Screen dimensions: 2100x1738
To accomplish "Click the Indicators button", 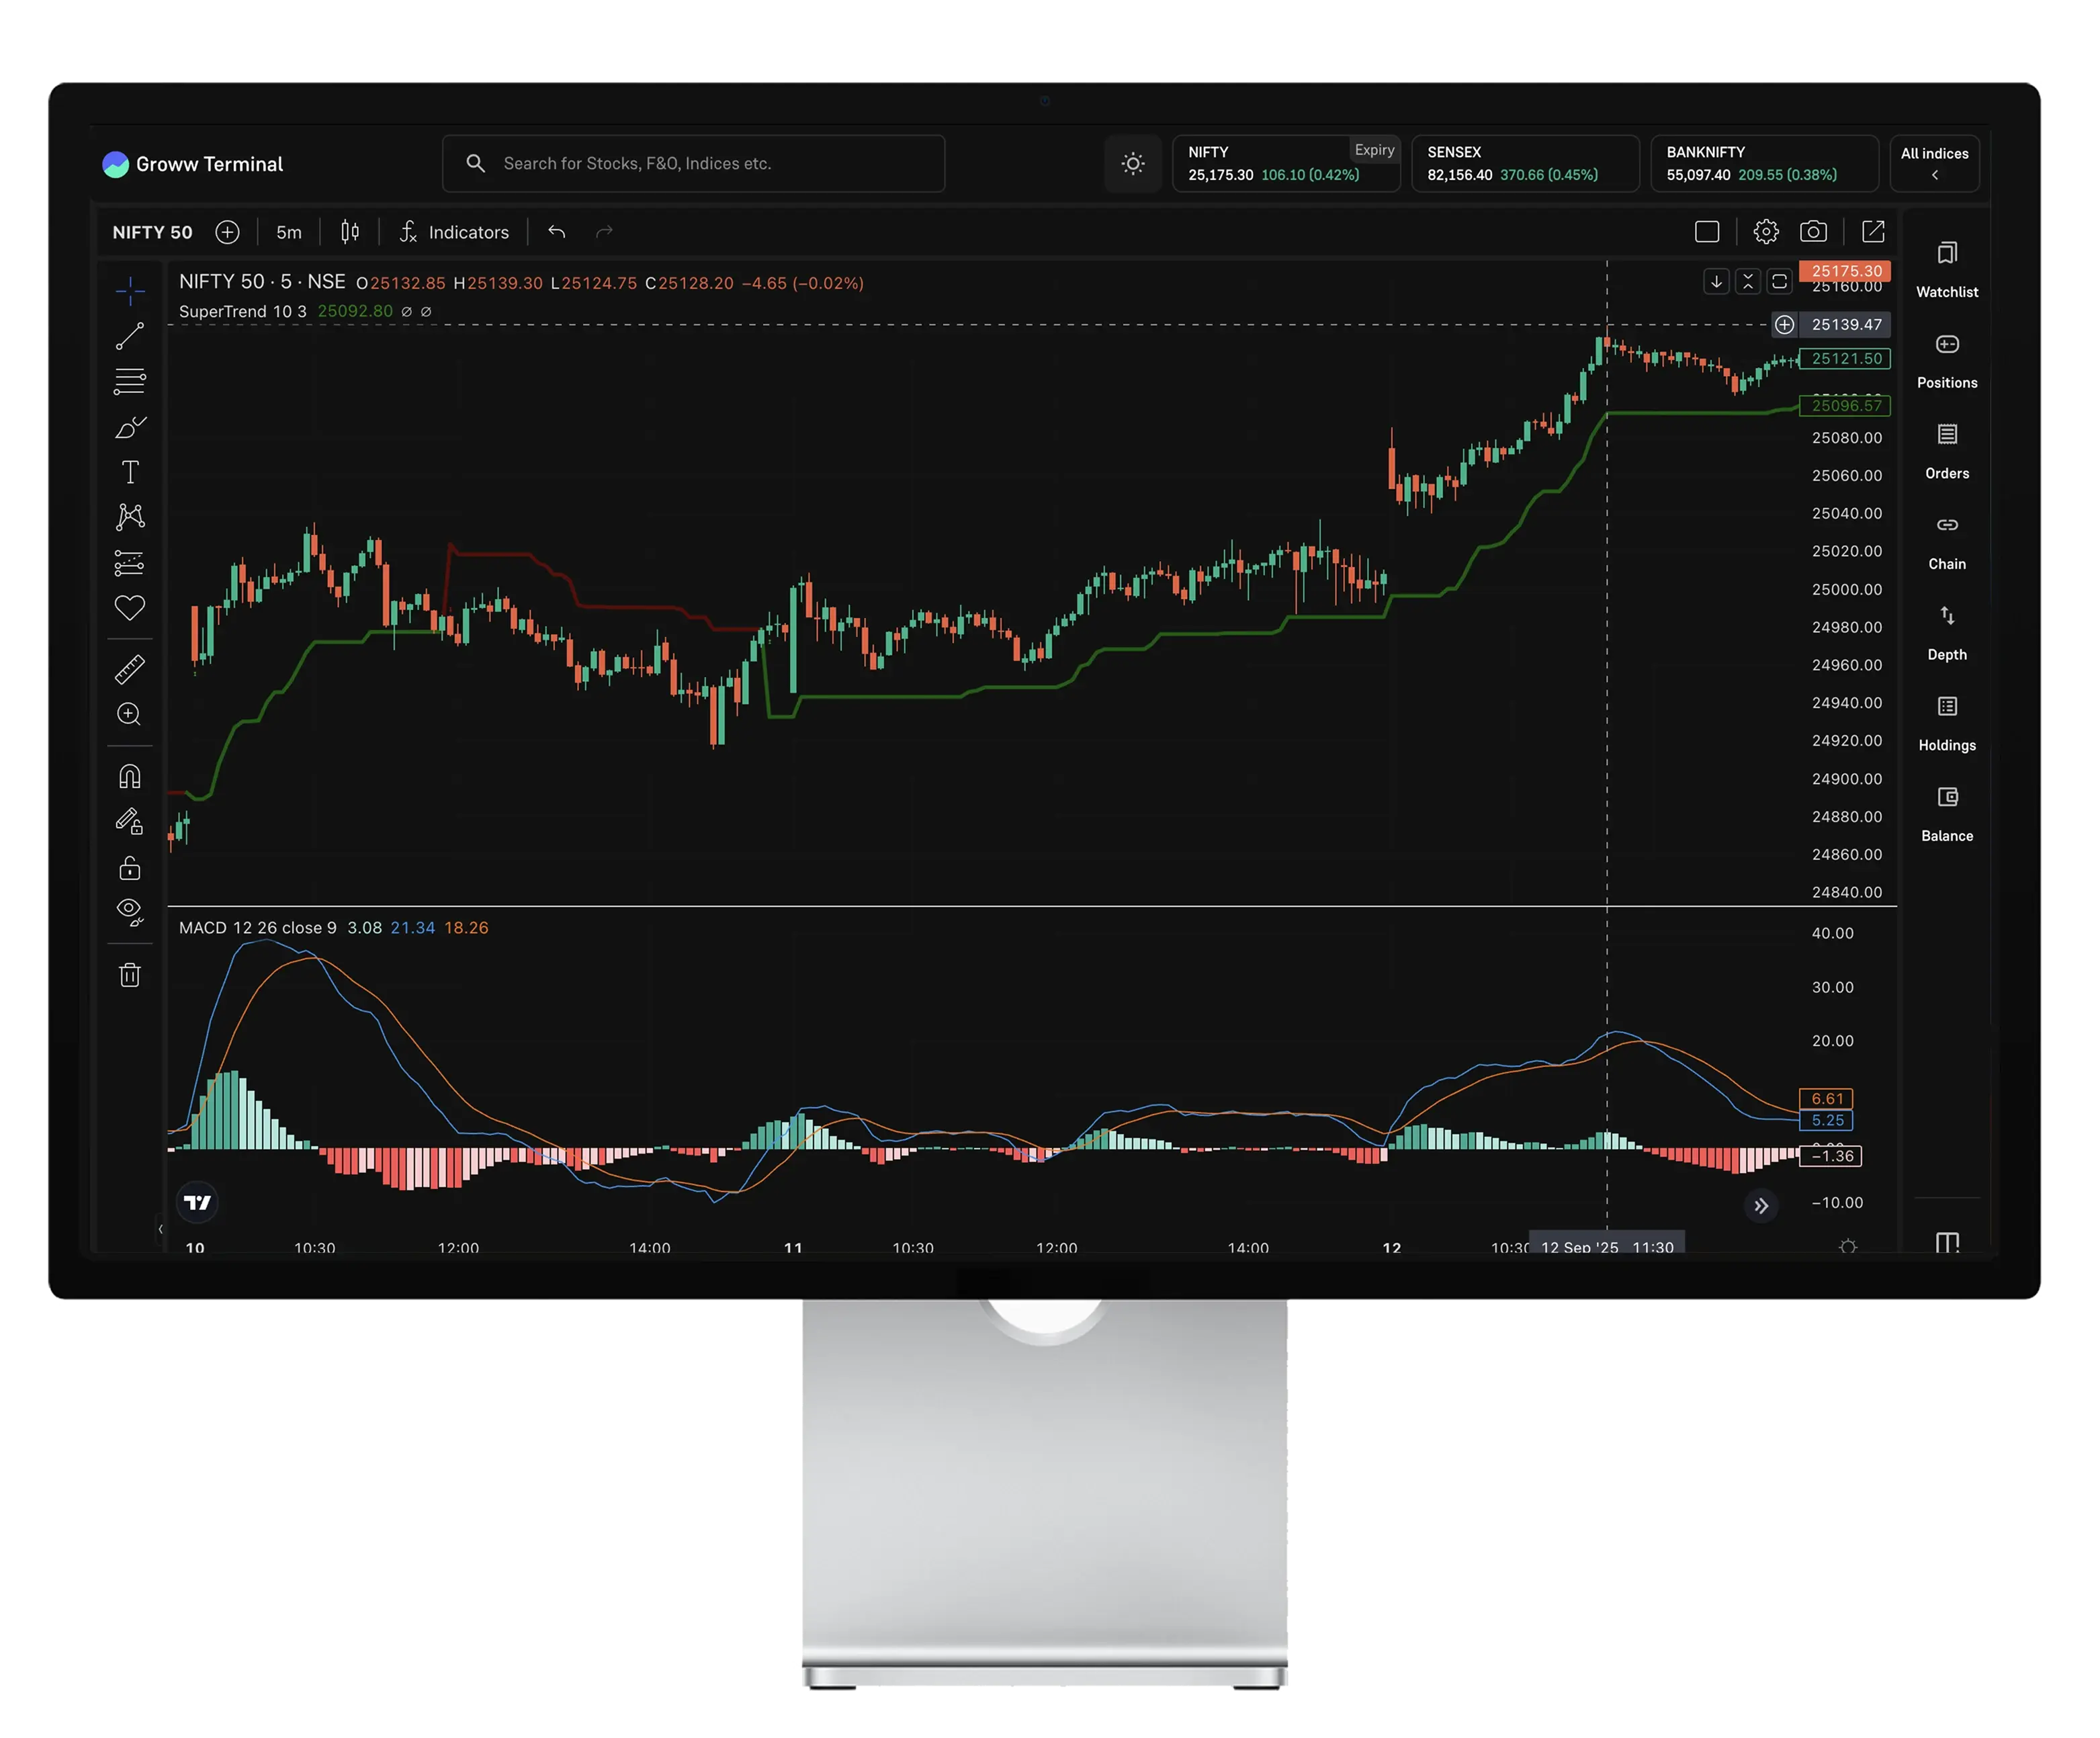I will coord(455,232).
